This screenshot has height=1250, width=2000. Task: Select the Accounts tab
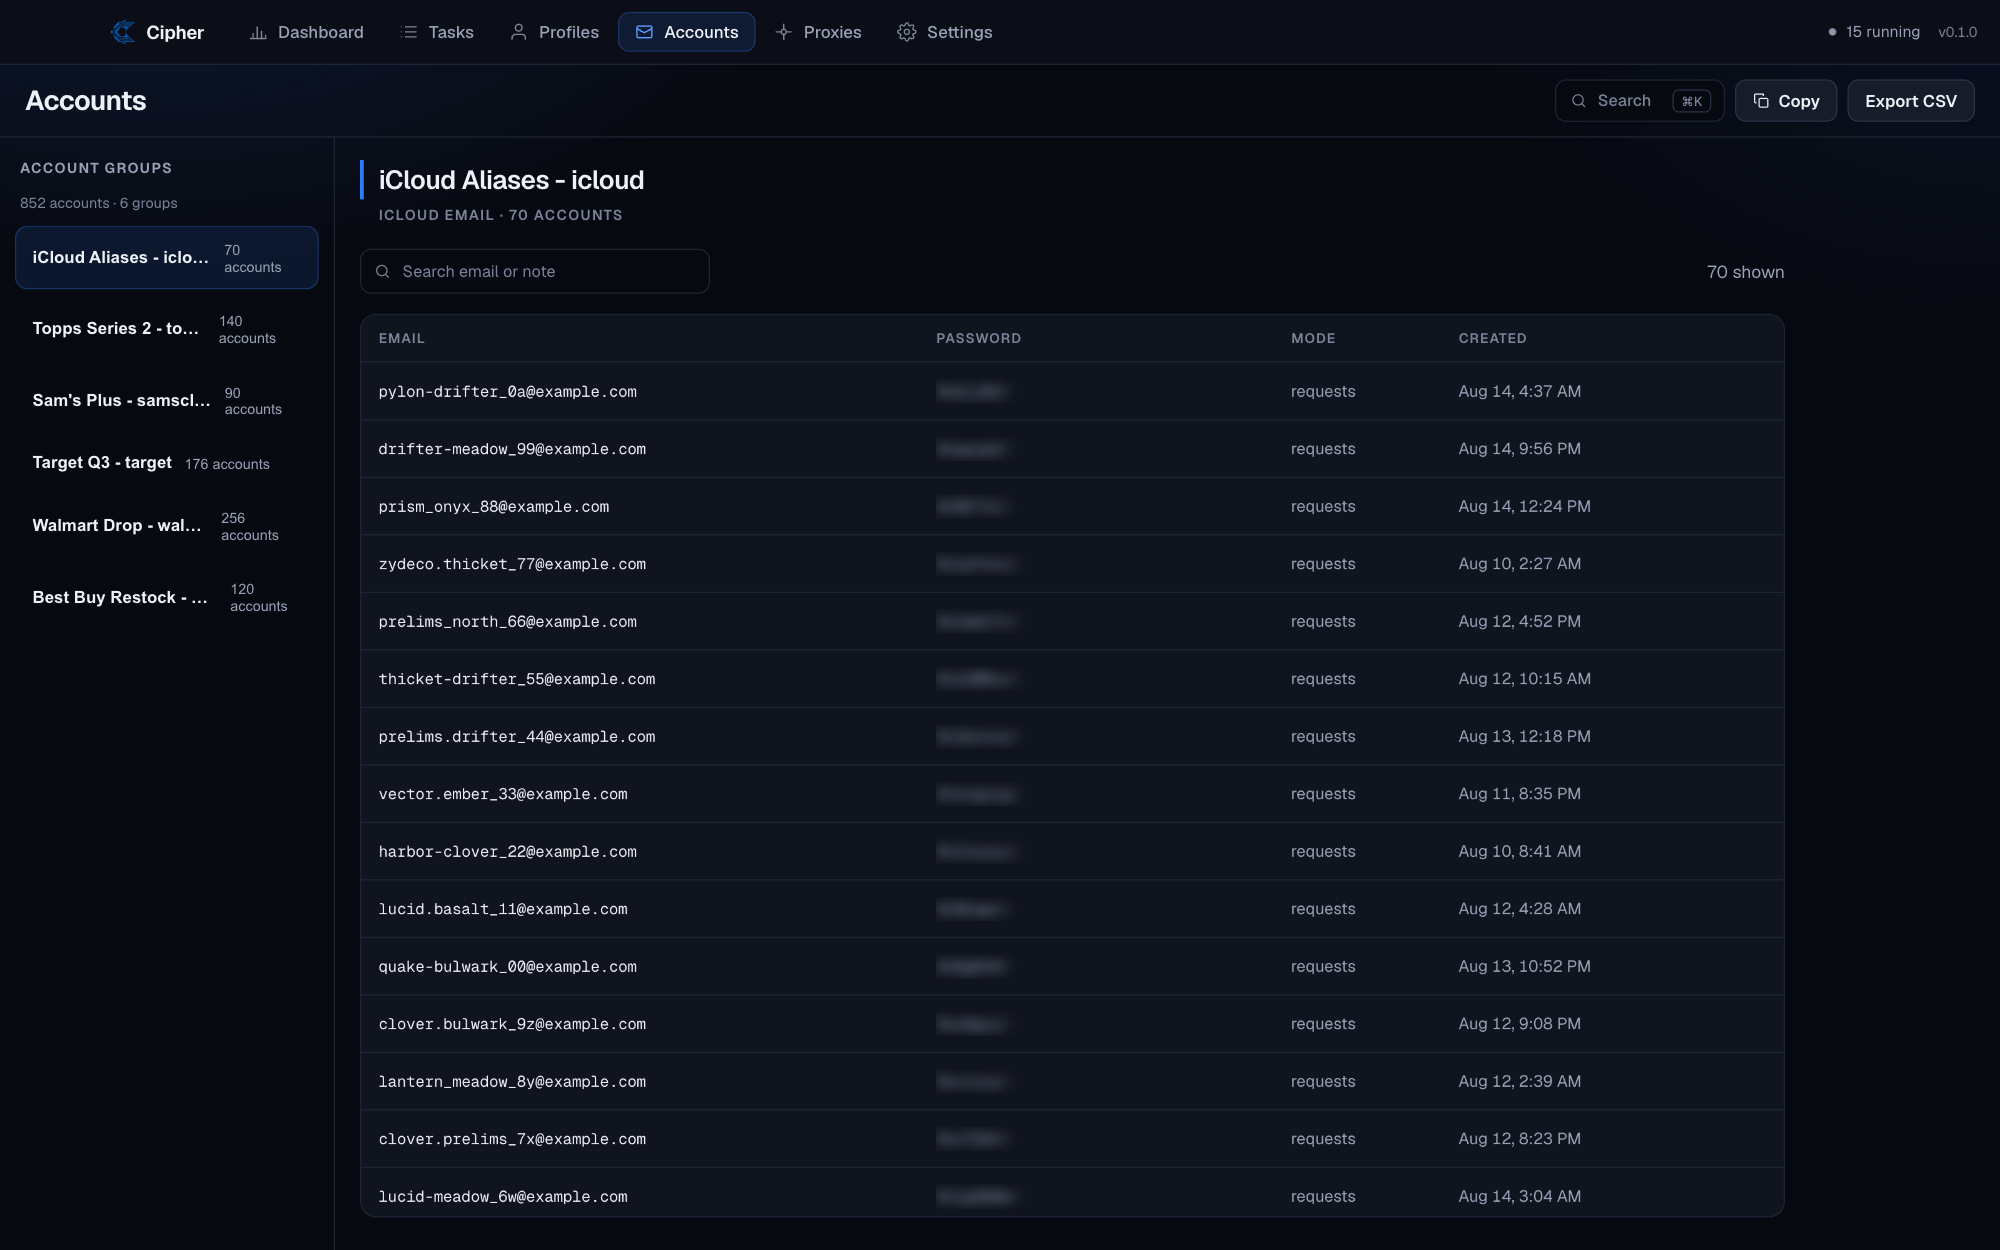coord(686,32)
